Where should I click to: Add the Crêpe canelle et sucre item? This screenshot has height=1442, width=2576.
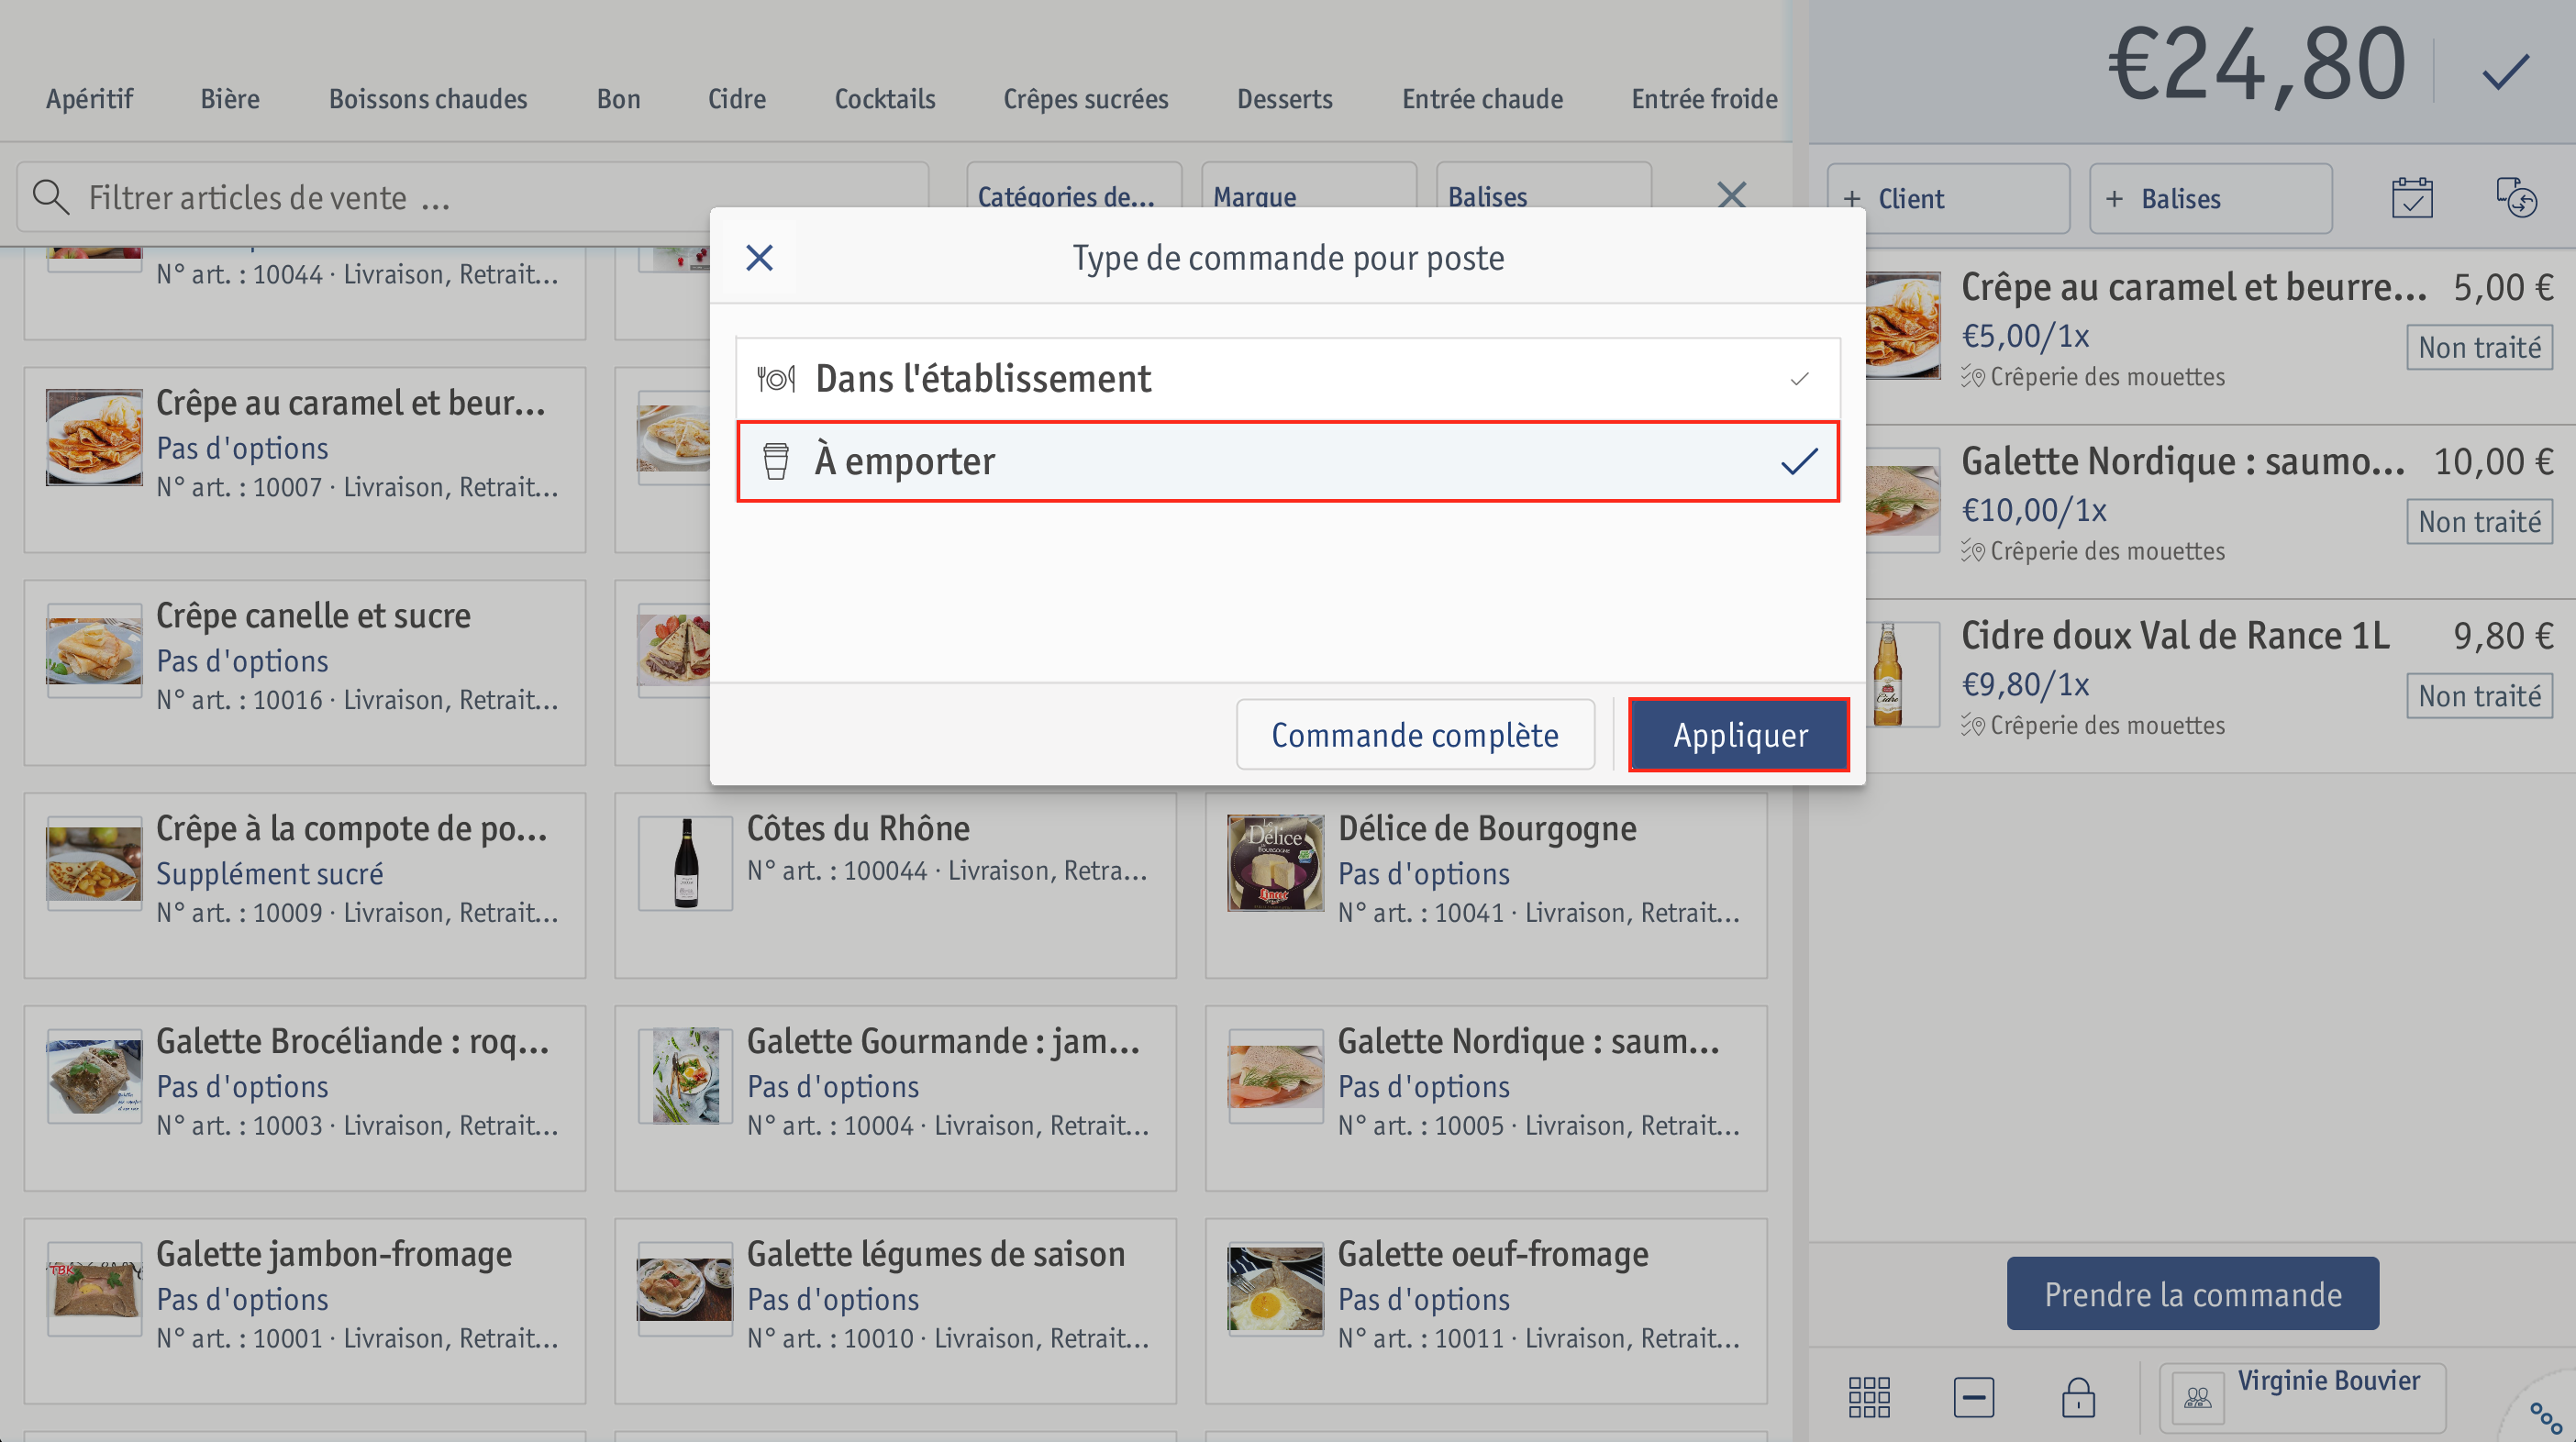pos(305,673)
